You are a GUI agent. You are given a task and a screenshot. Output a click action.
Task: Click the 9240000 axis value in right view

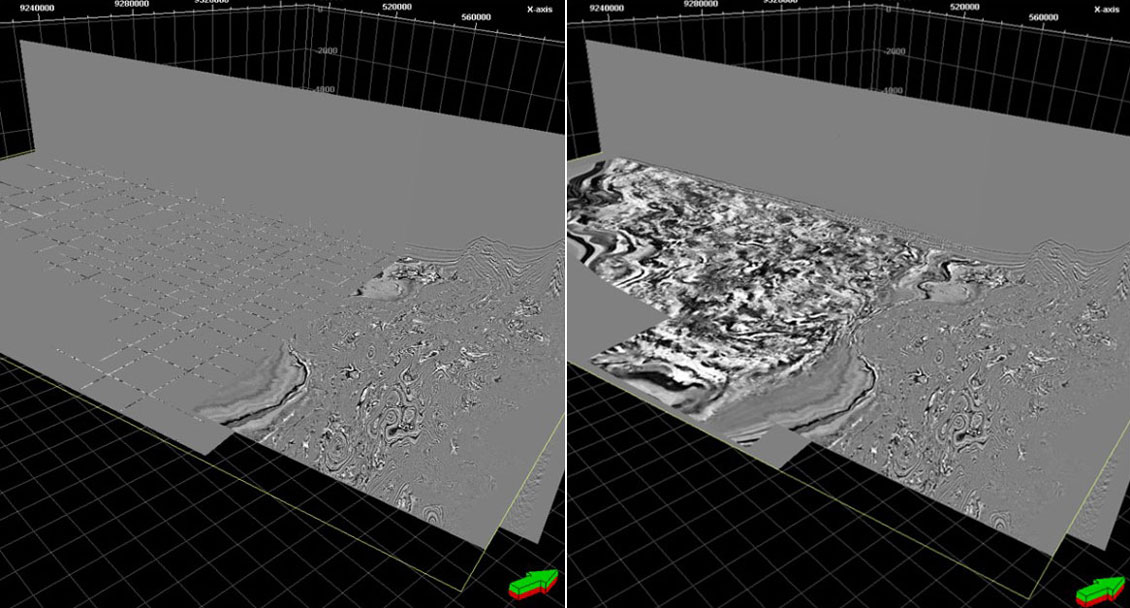(607, 8)
